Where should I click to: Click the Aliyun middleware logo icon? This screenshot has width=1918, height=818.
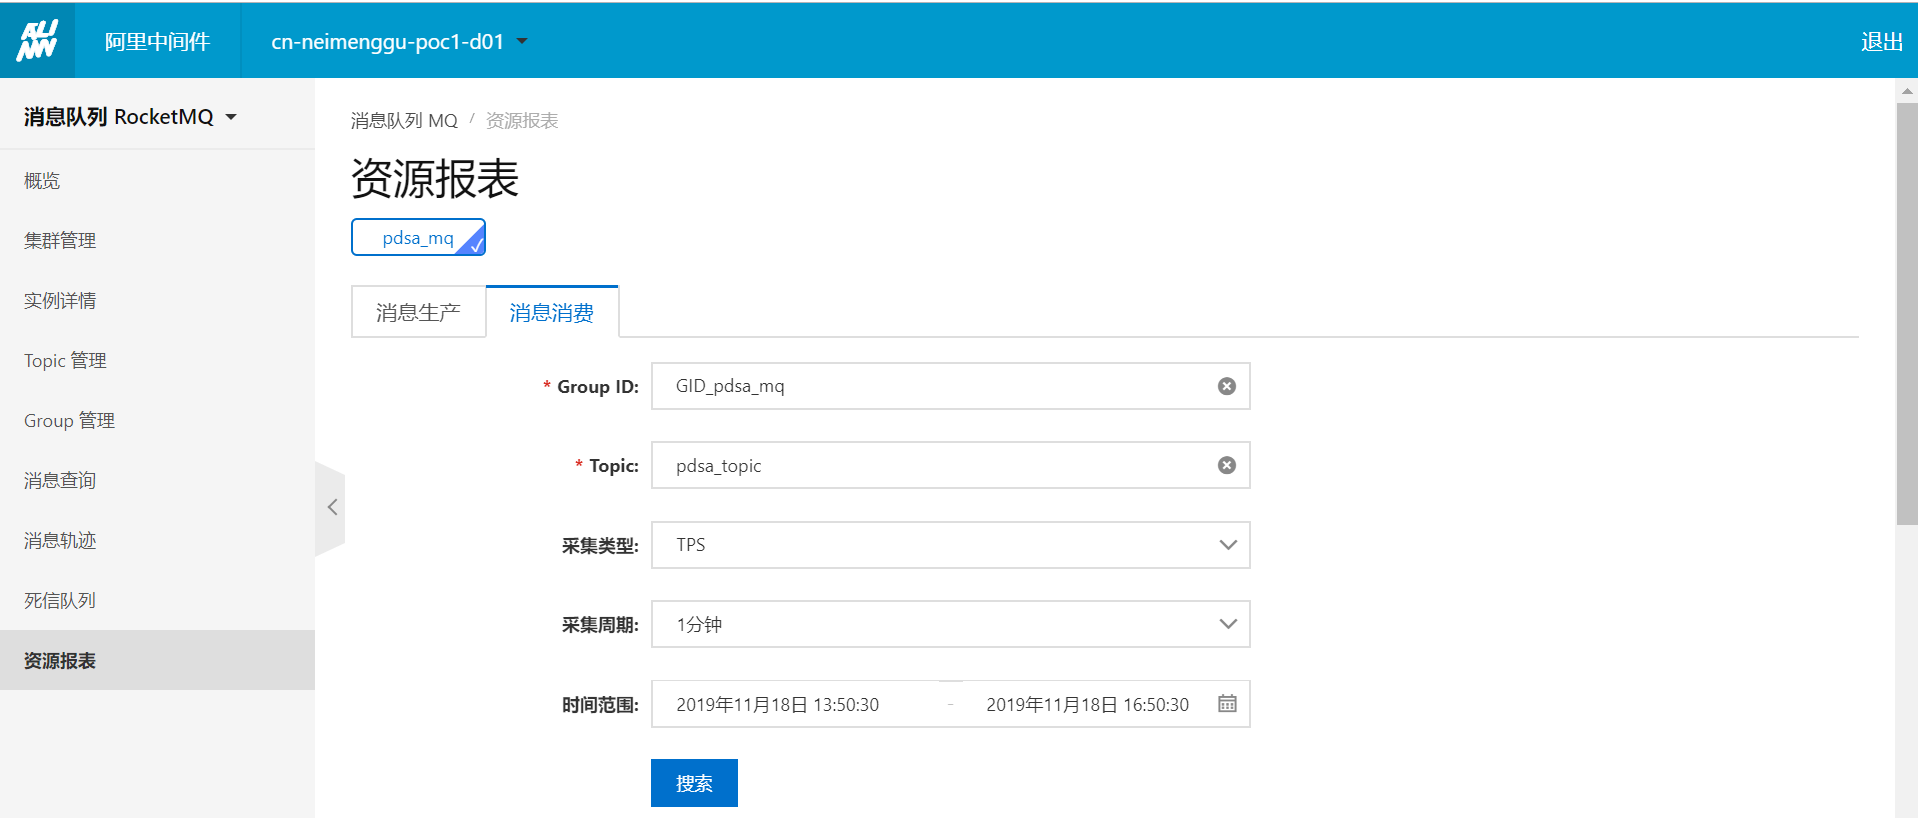coord(37,41)
